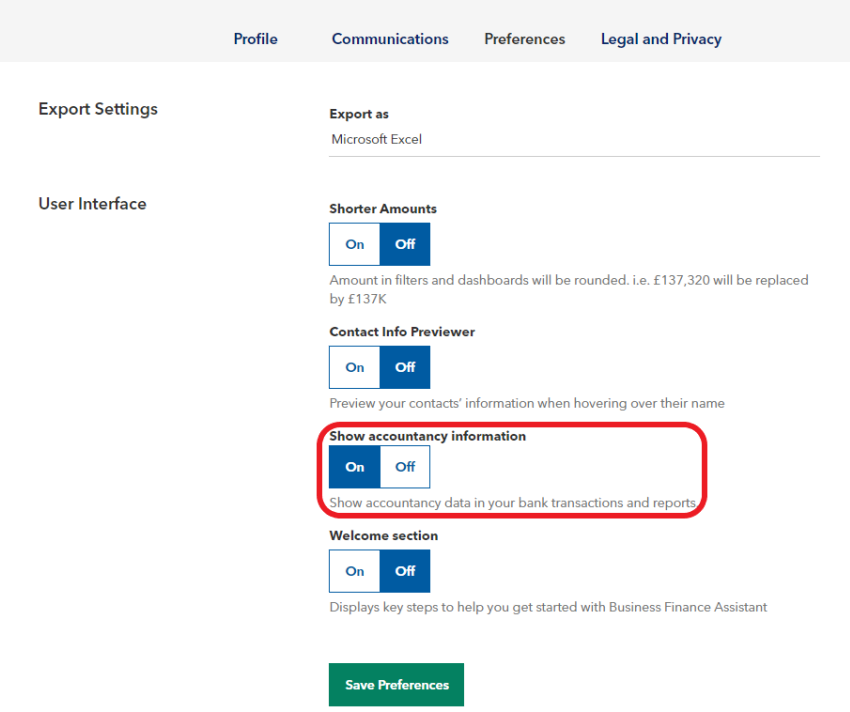Click the Show accountancy information heading
This screenshot has height=712, width=850.
pos(427,436)
